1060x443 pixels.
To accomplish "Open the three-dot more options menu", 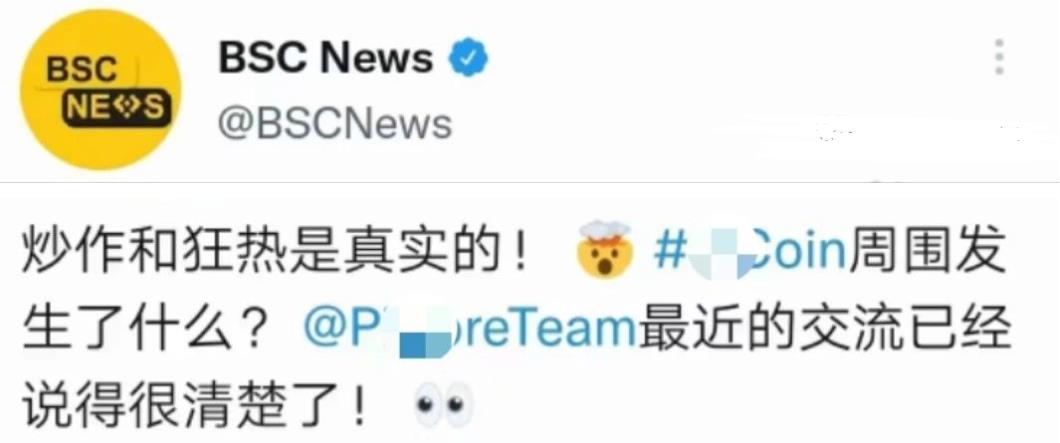I will [x=999, y=57].
